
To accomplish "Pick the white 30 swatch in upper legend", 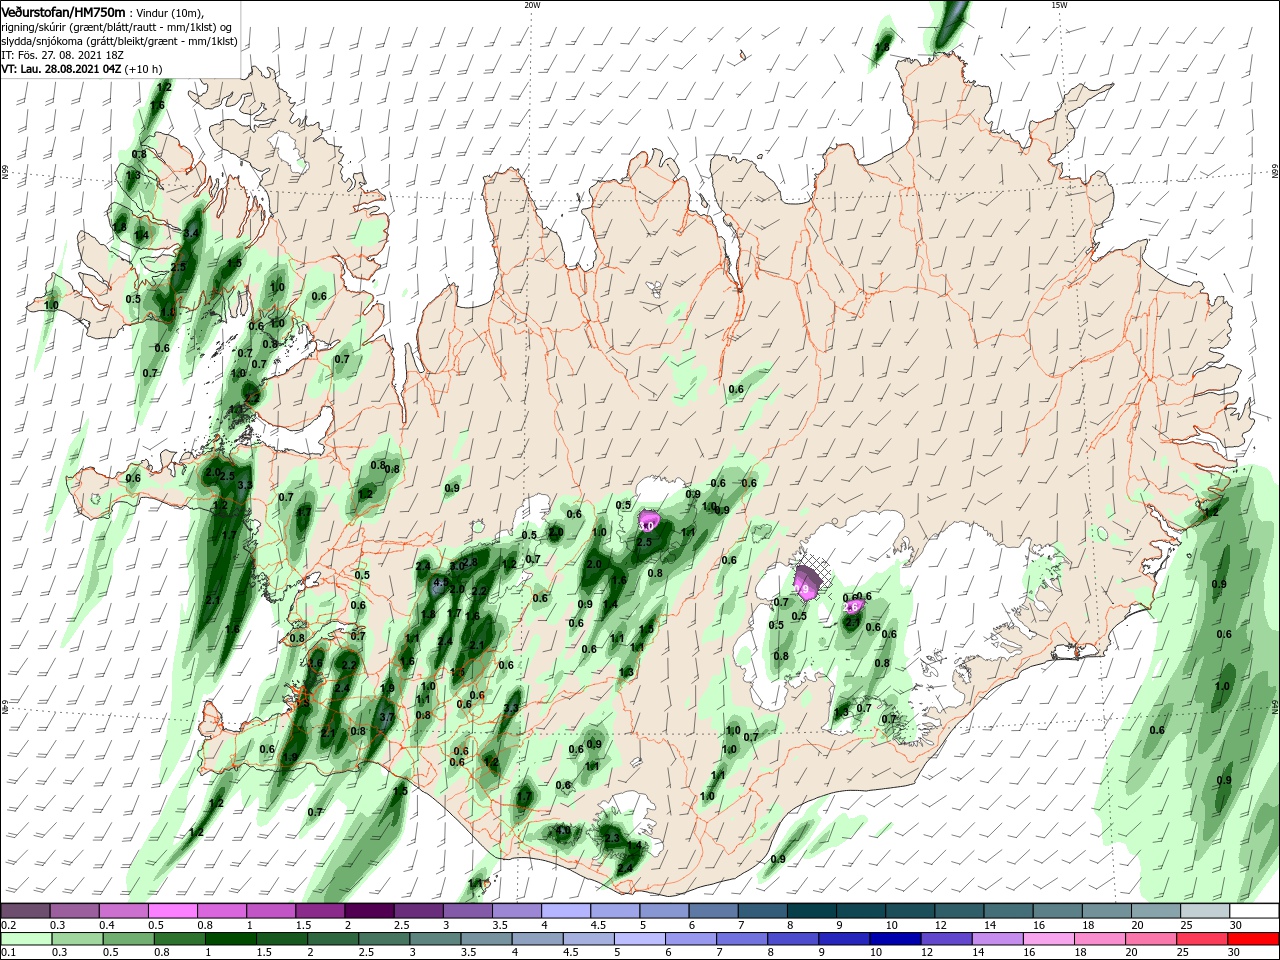I will 1253,911.
